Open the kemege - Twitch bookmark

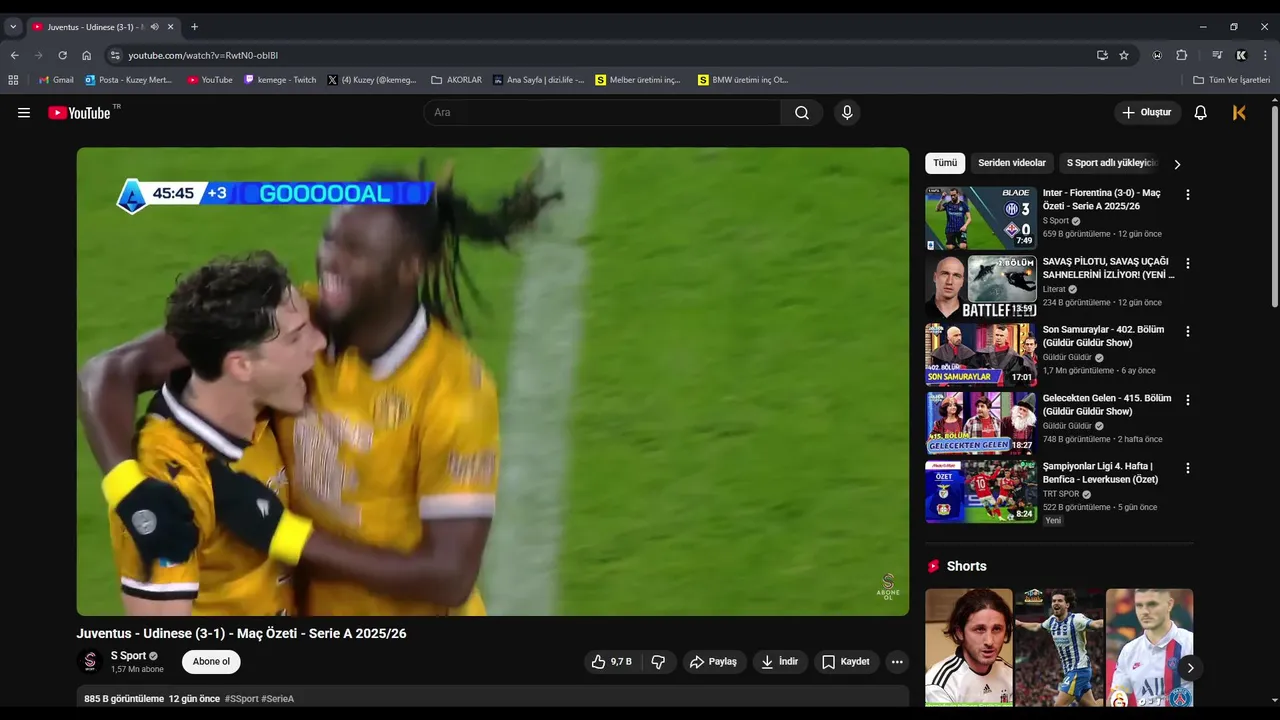coord(280,80)
